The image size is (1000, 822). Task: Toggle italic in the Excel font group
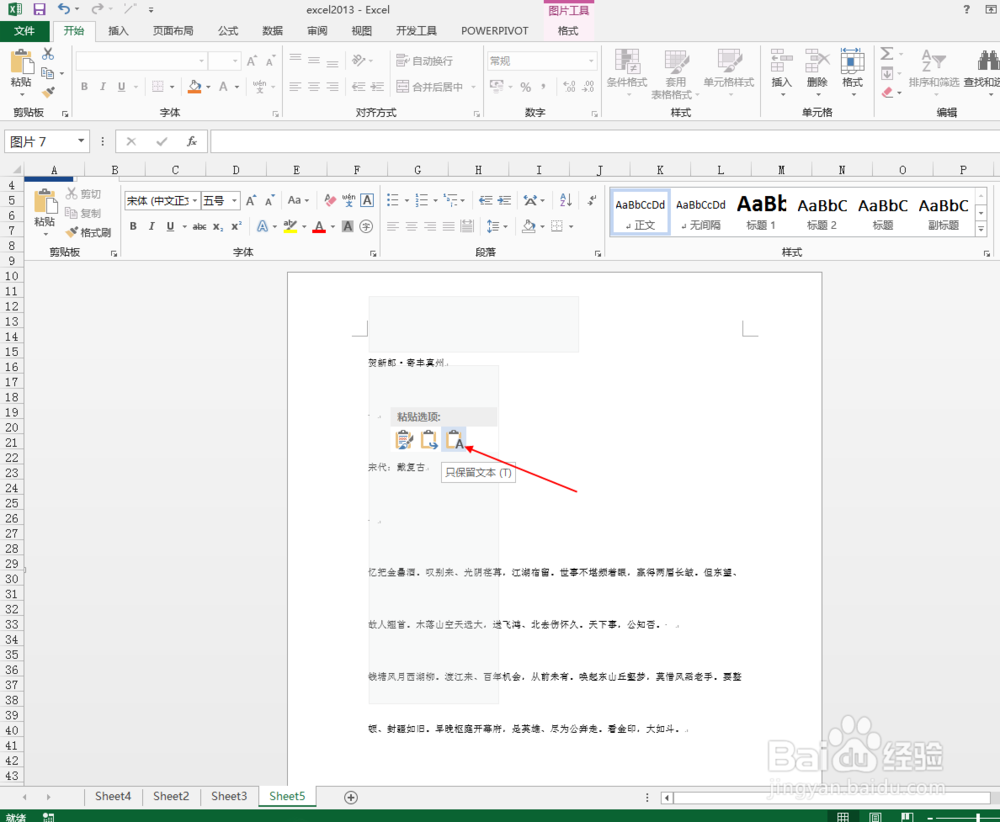coord(103,86)
